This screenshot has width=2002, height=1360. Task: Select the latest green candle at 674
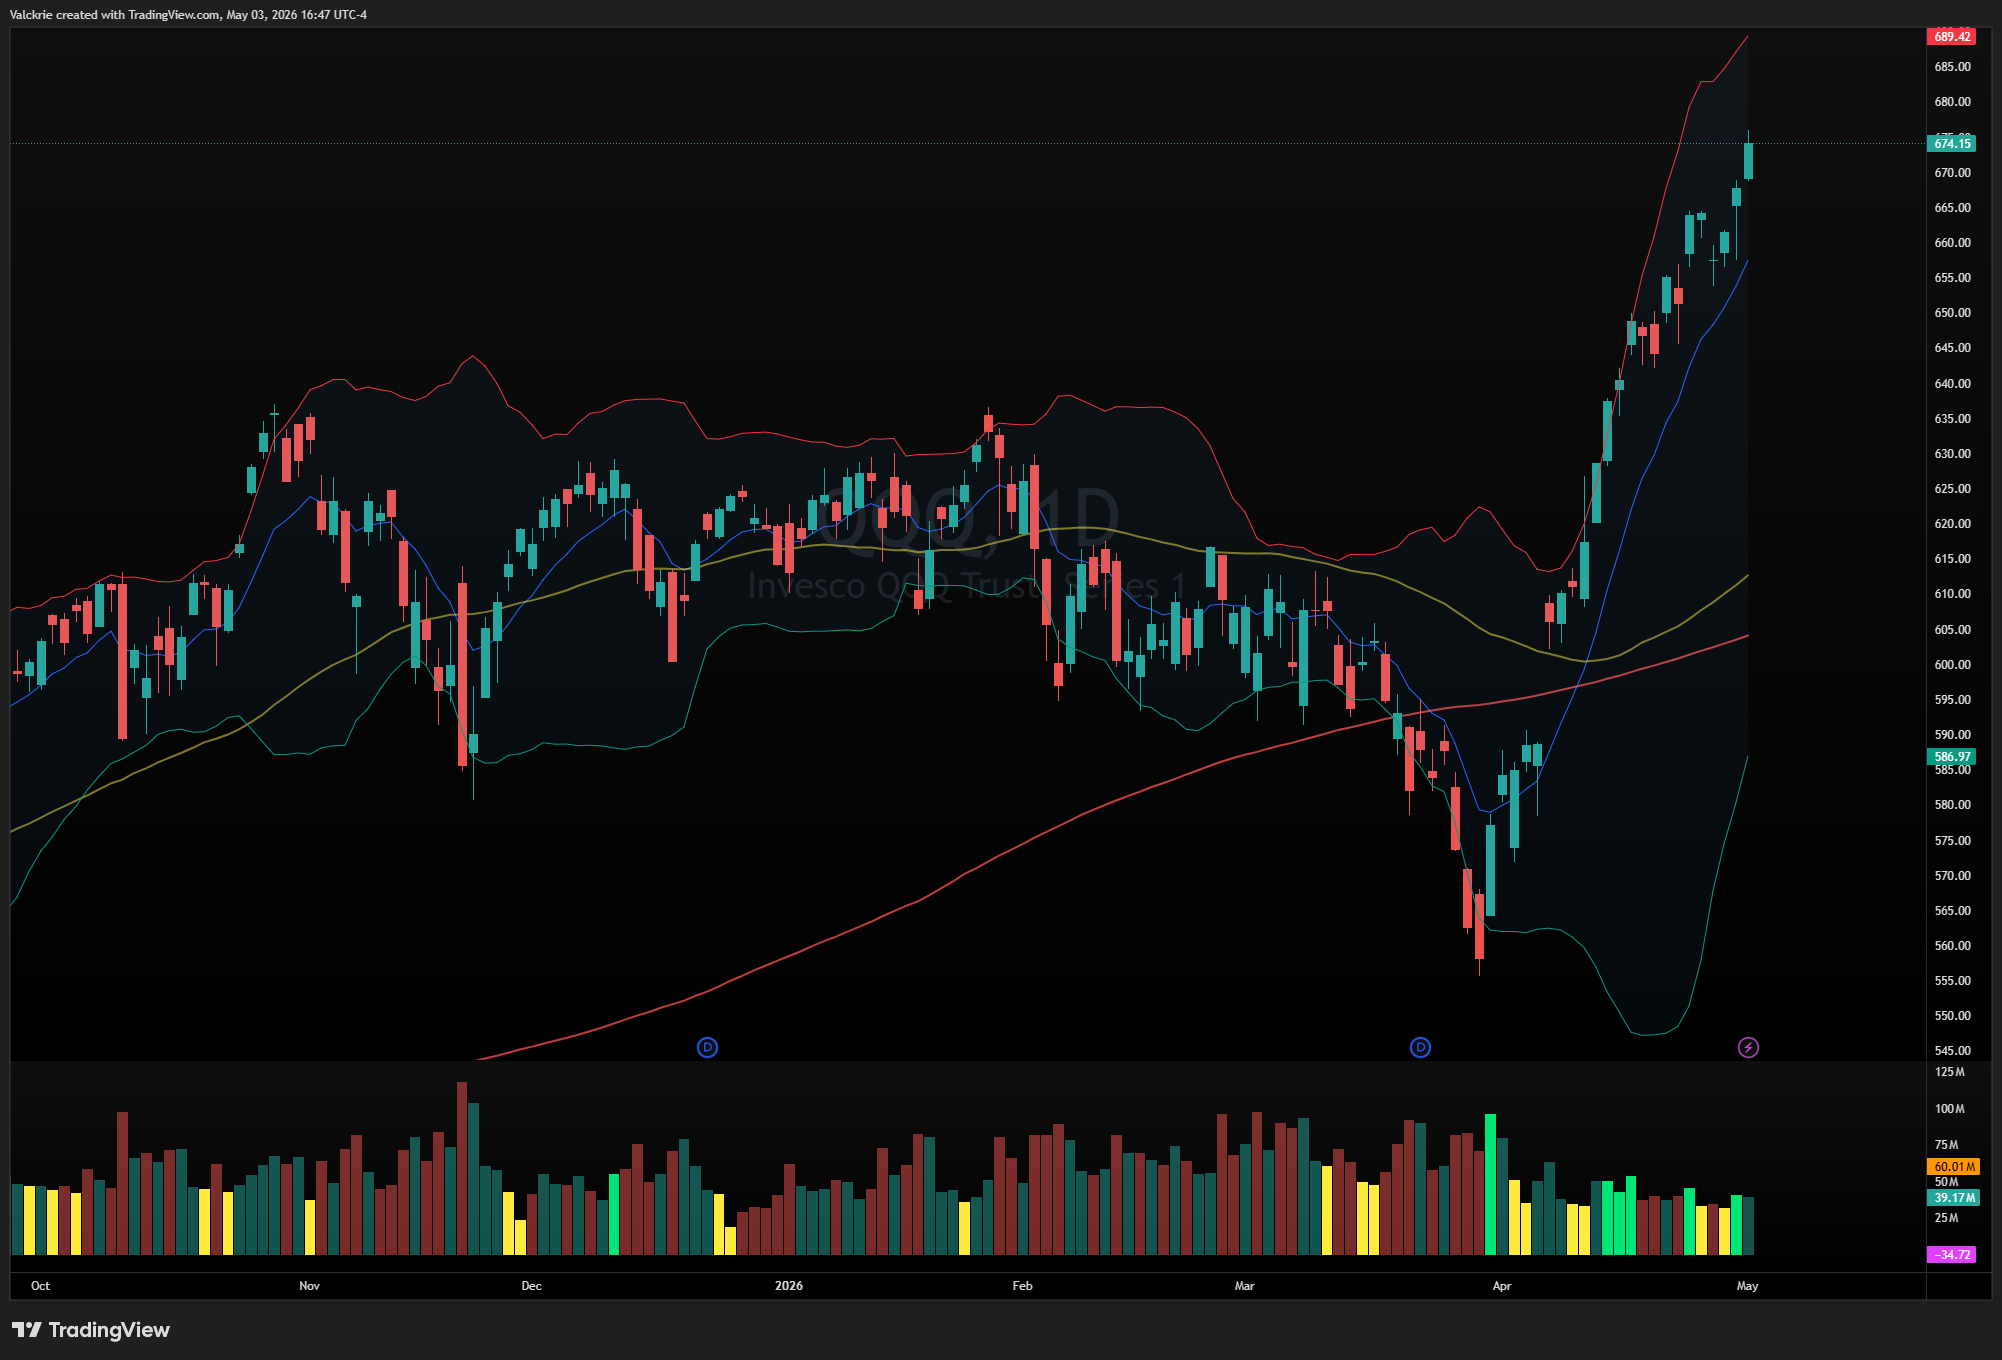tap(1748, 161)
